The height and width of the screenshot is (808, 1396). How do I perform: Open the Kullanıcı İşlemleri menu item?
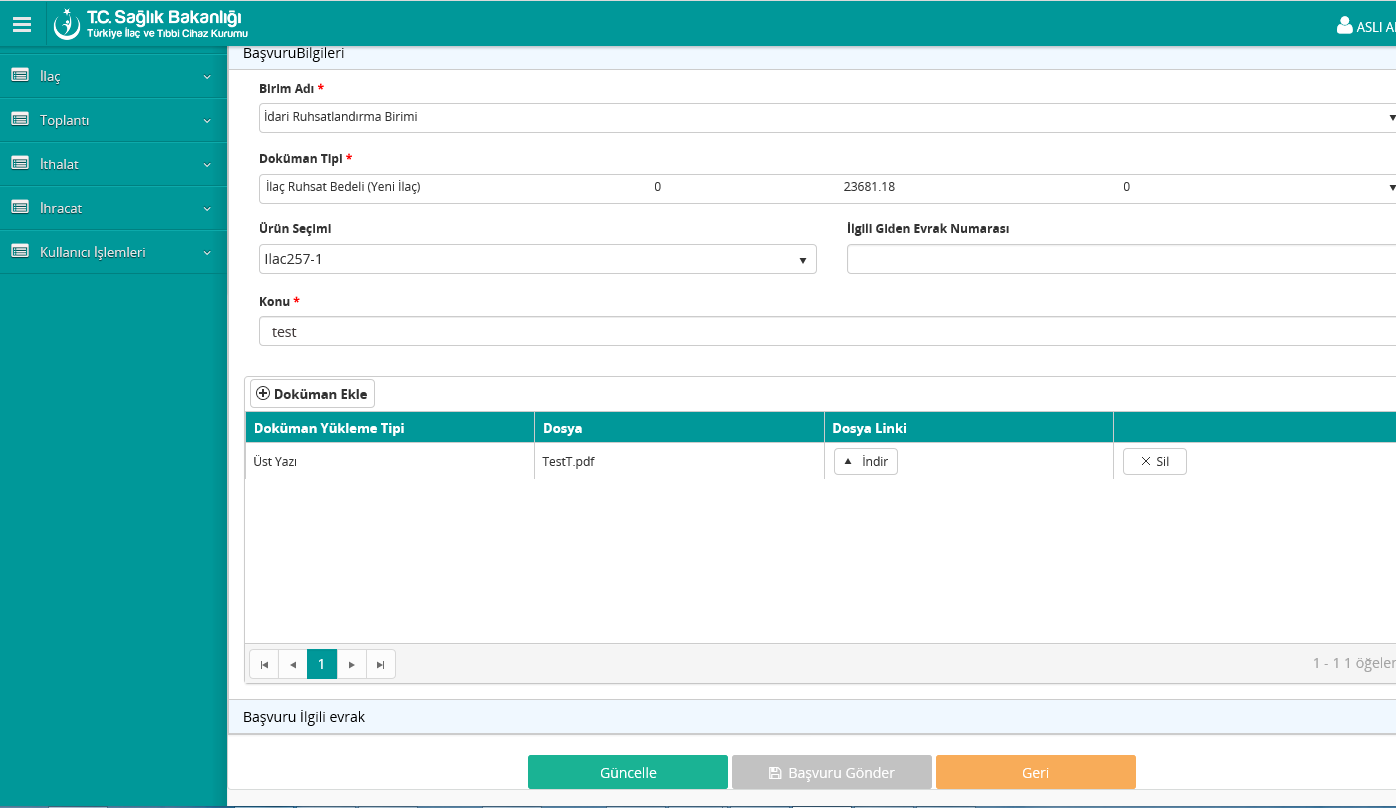[113, 252]
